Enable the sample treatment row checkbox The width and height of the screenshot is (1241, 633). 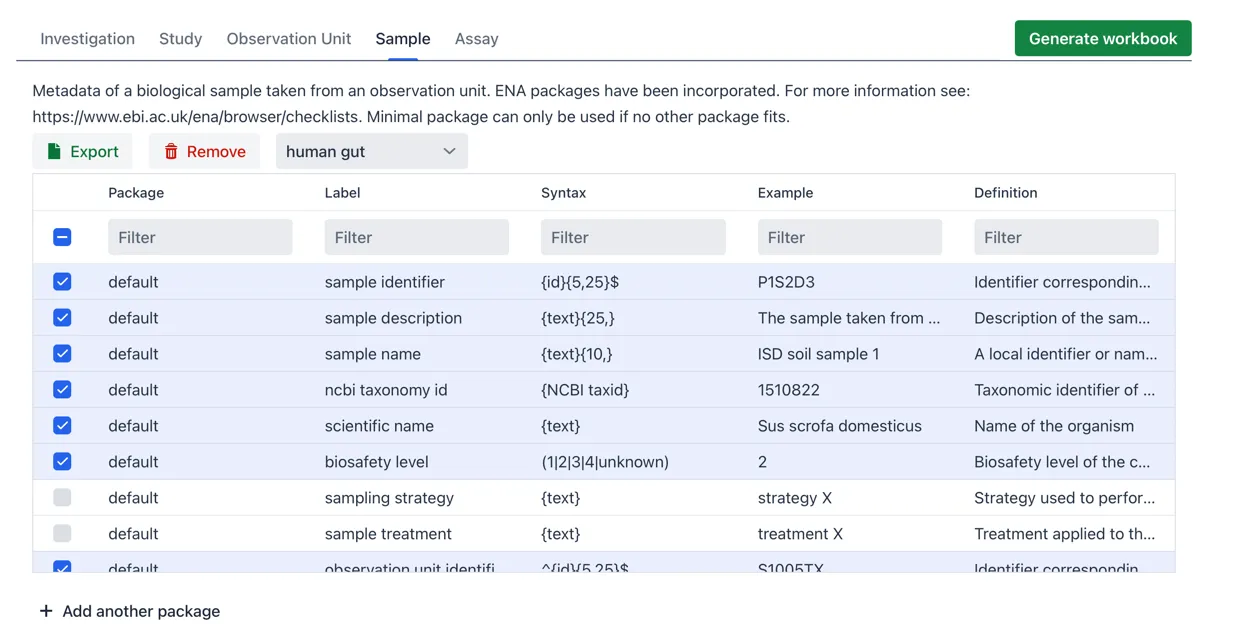point(62,534)
